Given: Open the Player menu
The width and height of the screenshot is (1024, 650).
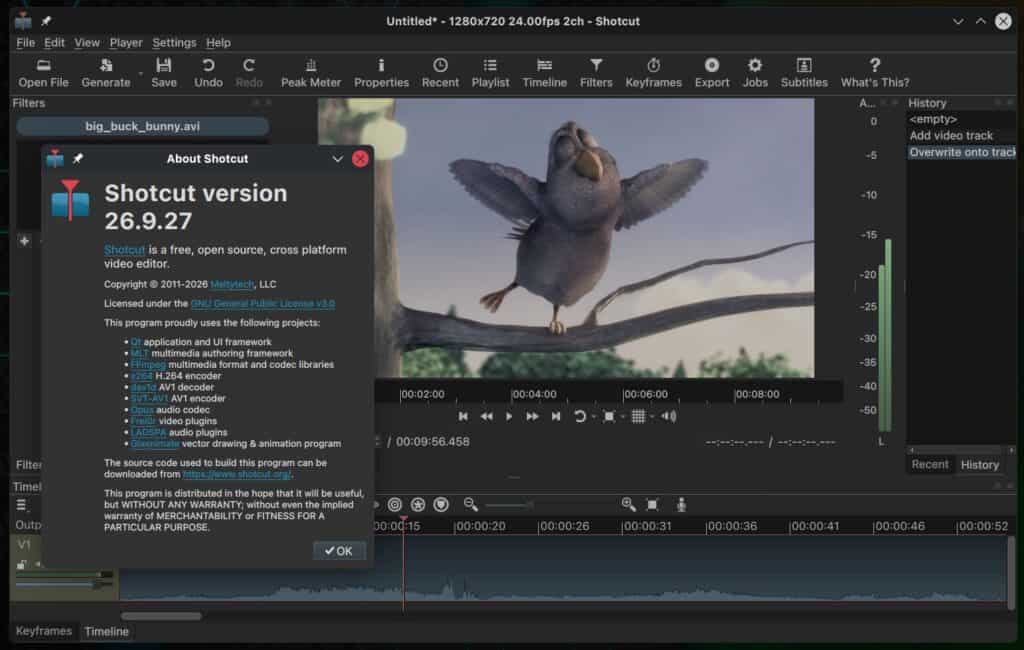Looking at the screenshot, I should [x=125, y=42].
